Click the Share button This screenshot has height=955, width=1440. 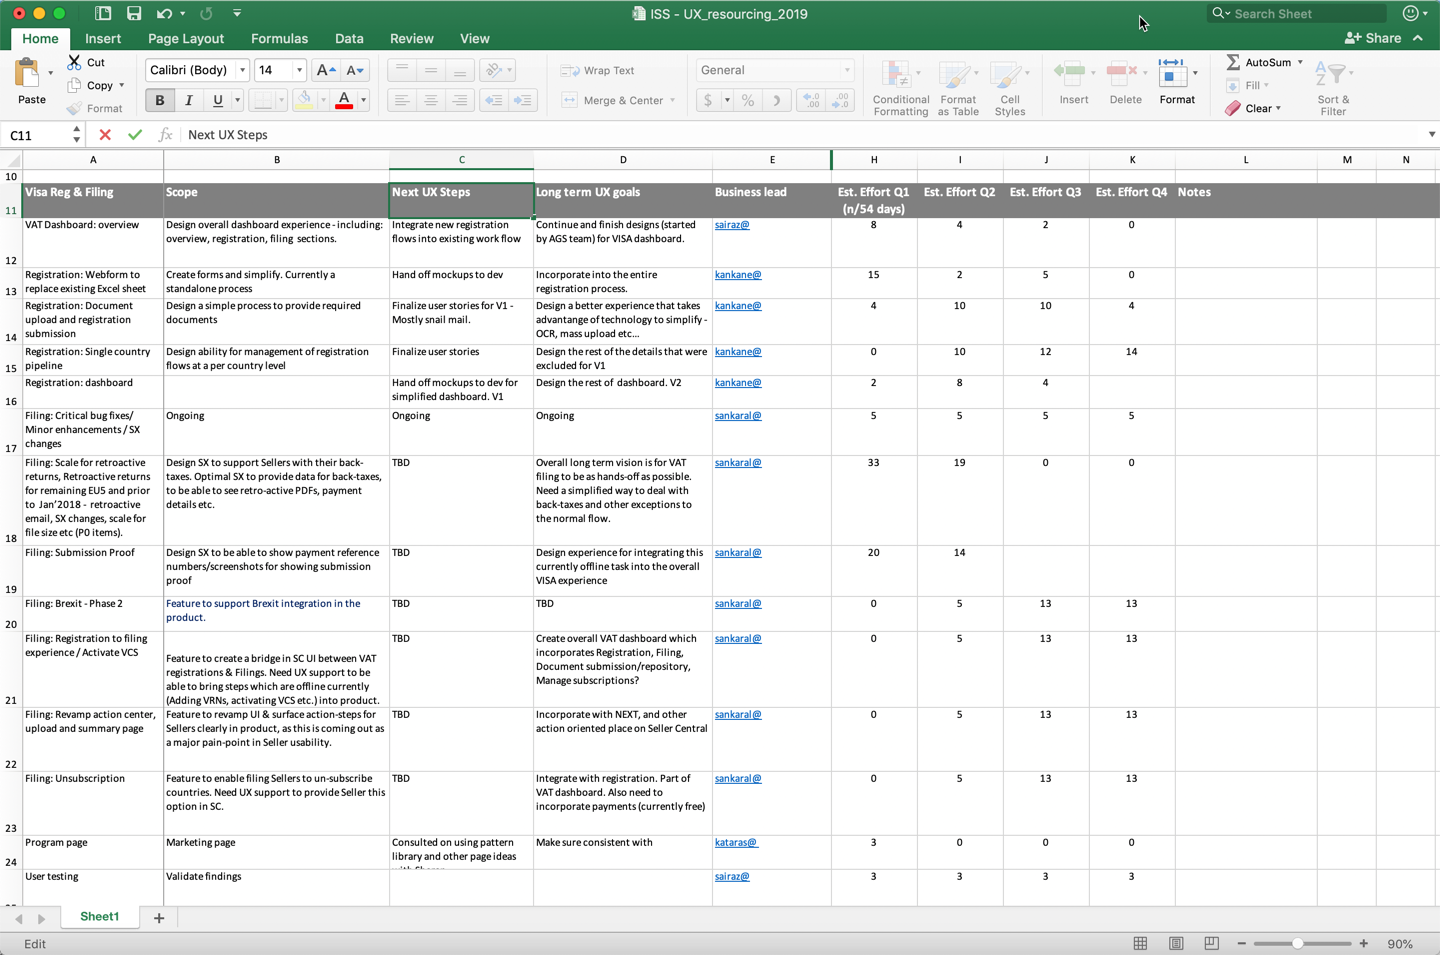pyautogui.click(x=1374, y=38)
